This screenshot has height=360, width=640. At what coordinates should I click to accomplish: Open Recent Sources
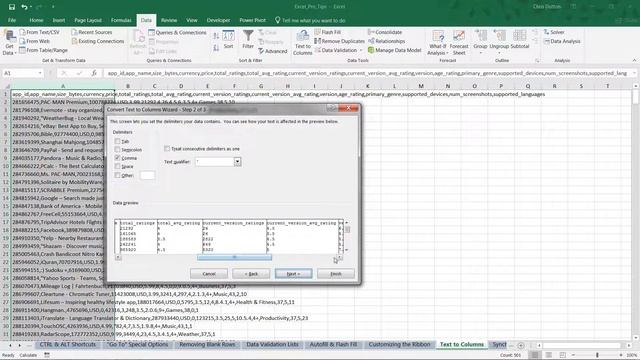tap(91, 32)
